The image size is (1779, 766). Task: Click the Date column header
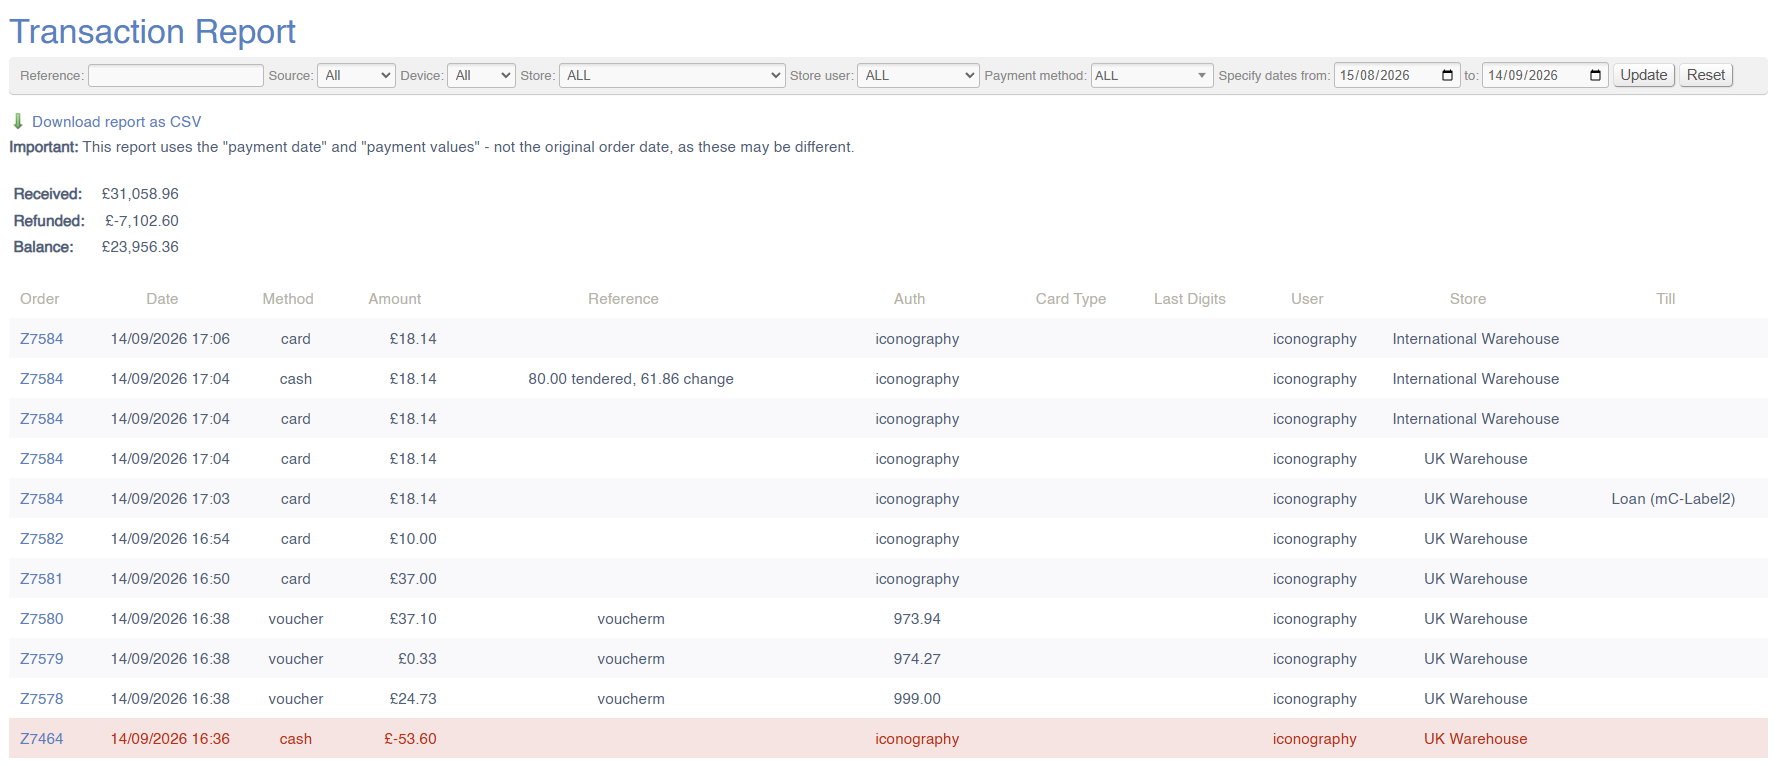(162, 298)
